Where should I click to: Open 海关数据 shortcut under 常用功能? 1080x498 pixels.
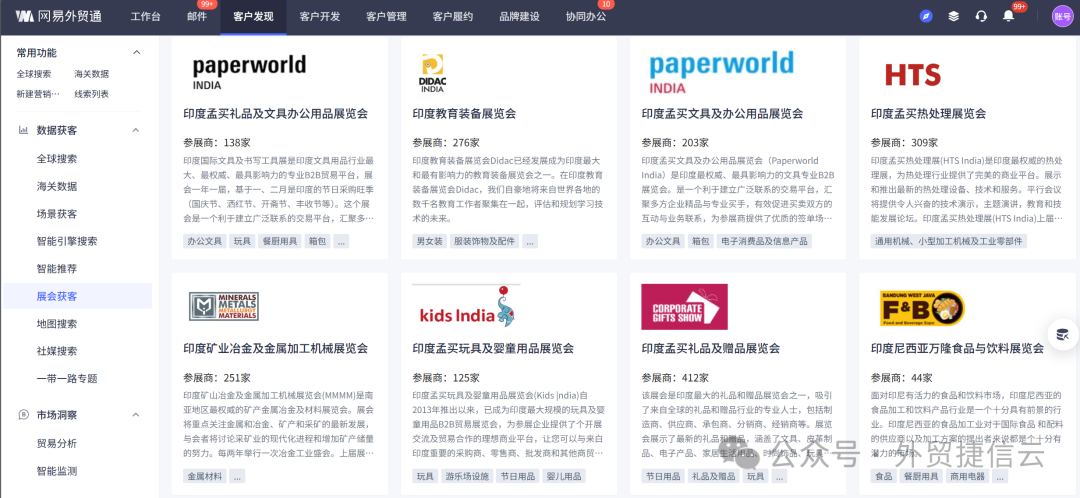click(x=92, y=74)
